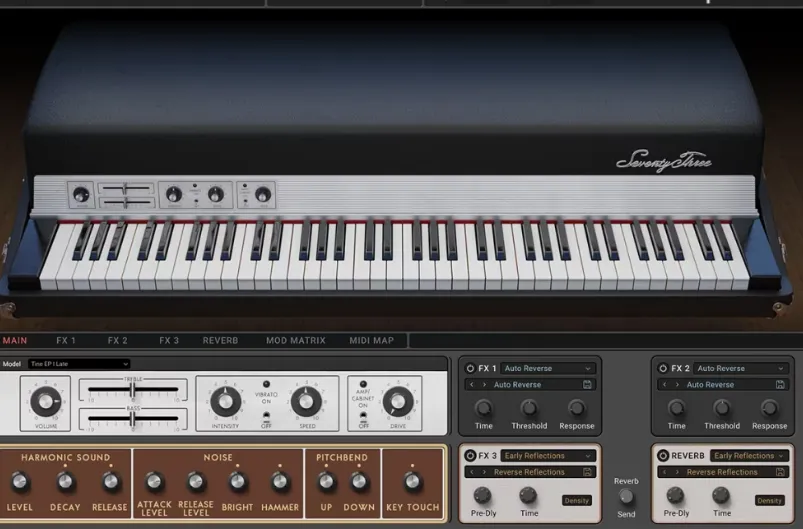Screen dimensions: 803x529
Task: Toggle the FX 2 power button
Action: pyautogui.click(x=663, y=368)
